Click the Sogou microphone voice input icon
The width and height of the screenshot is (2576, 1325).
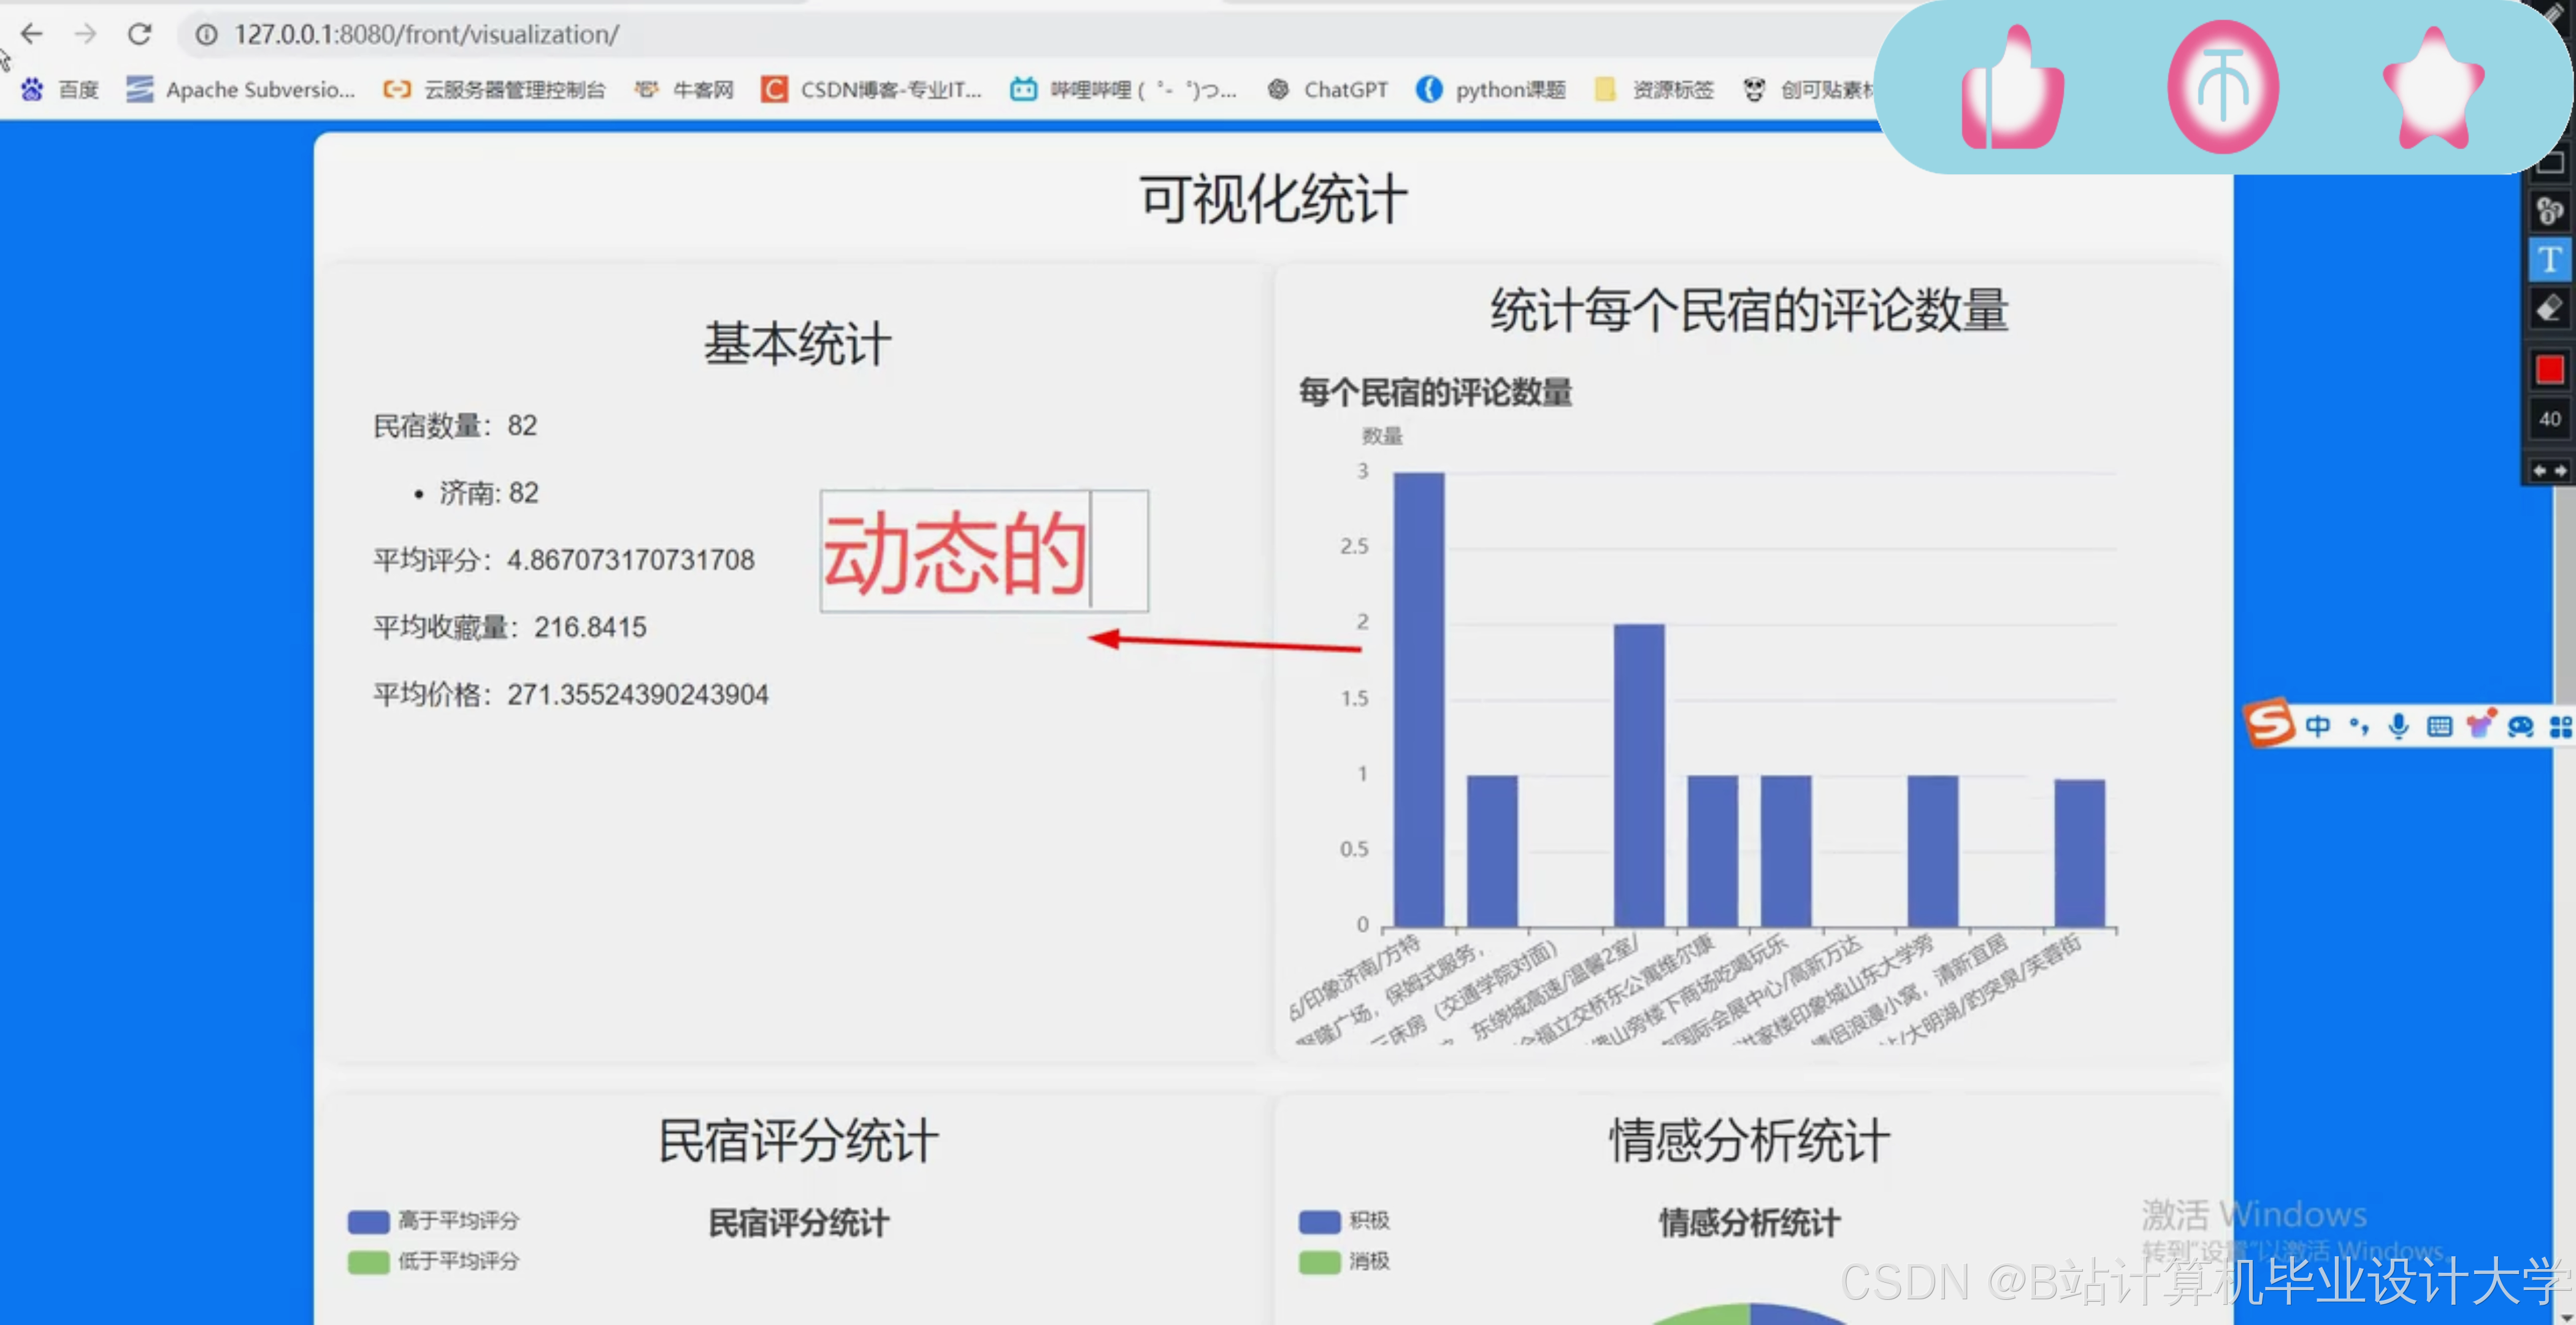pyautogui.click(x=2398, y=726)
